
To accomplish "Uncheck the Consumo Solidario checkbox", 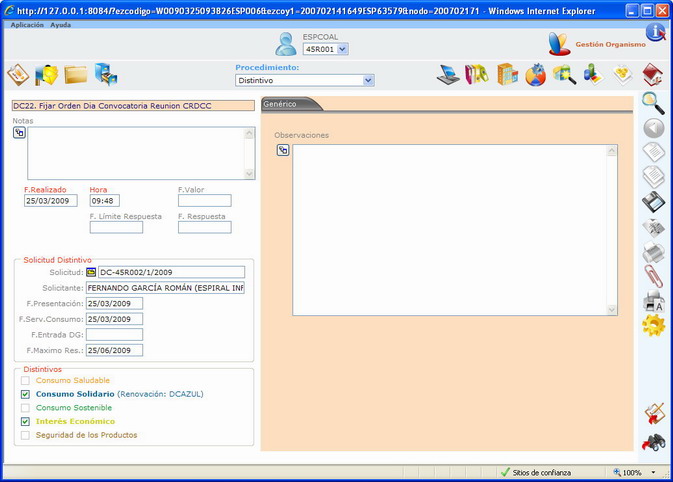I will tap(25, 394).
